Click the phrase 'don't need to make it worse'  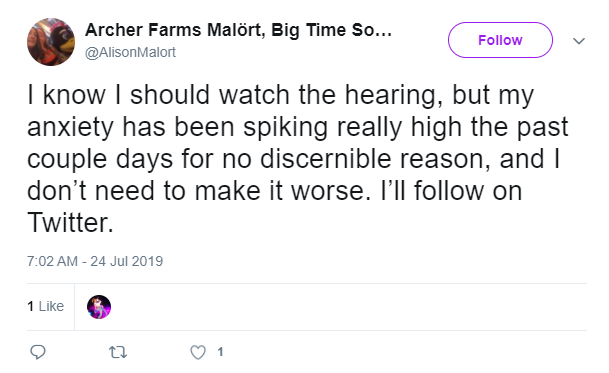(198, 191)
